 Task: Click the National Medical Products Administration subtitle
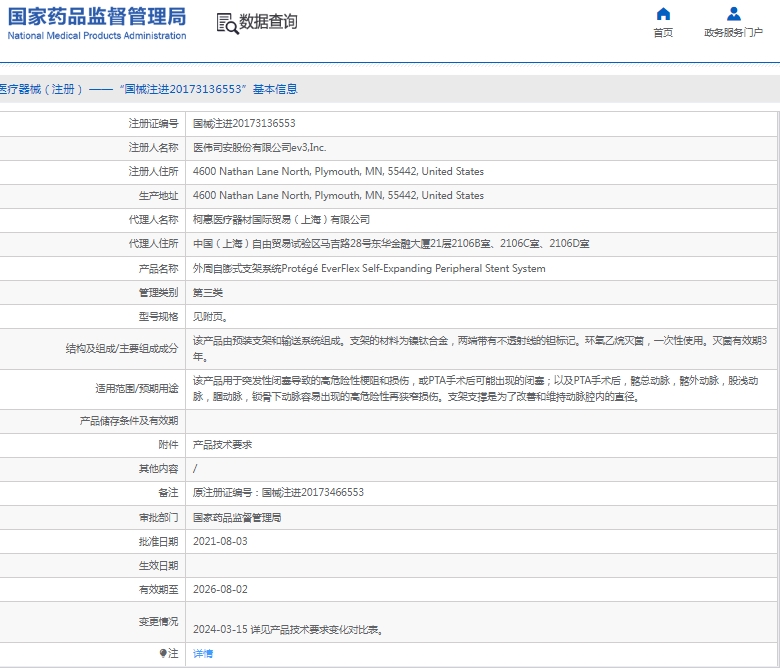pos(97,36)
